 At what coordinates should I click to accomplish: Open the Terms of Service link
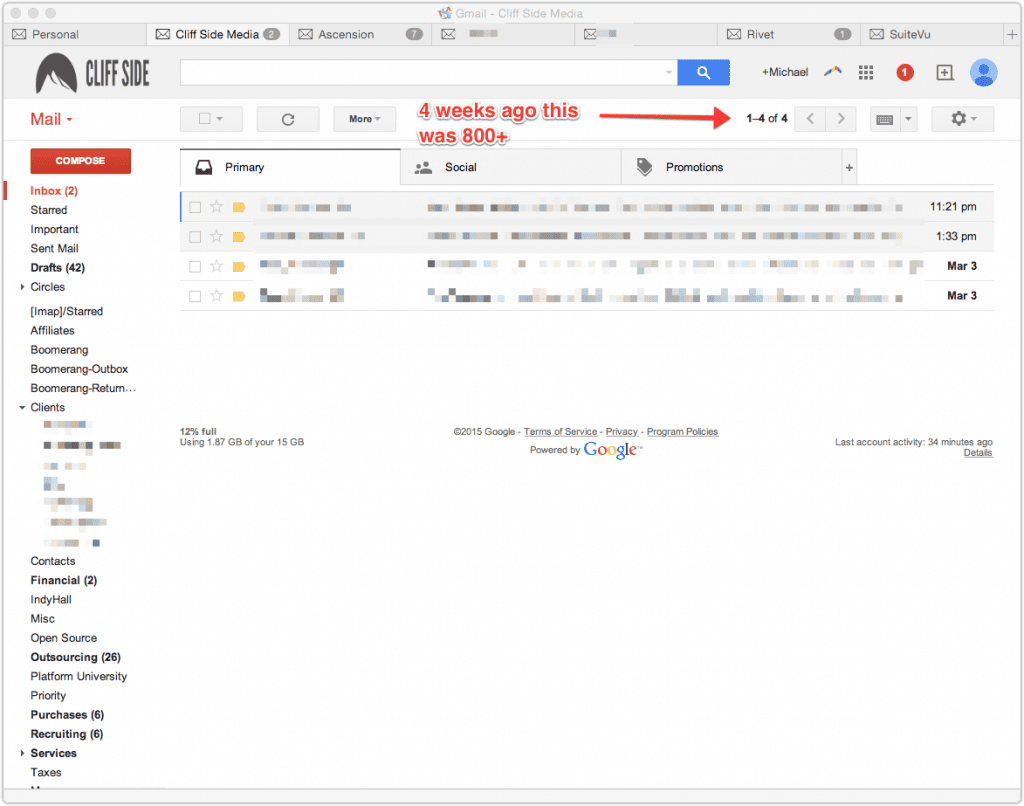pyautogui.click(x=560, y=432)
